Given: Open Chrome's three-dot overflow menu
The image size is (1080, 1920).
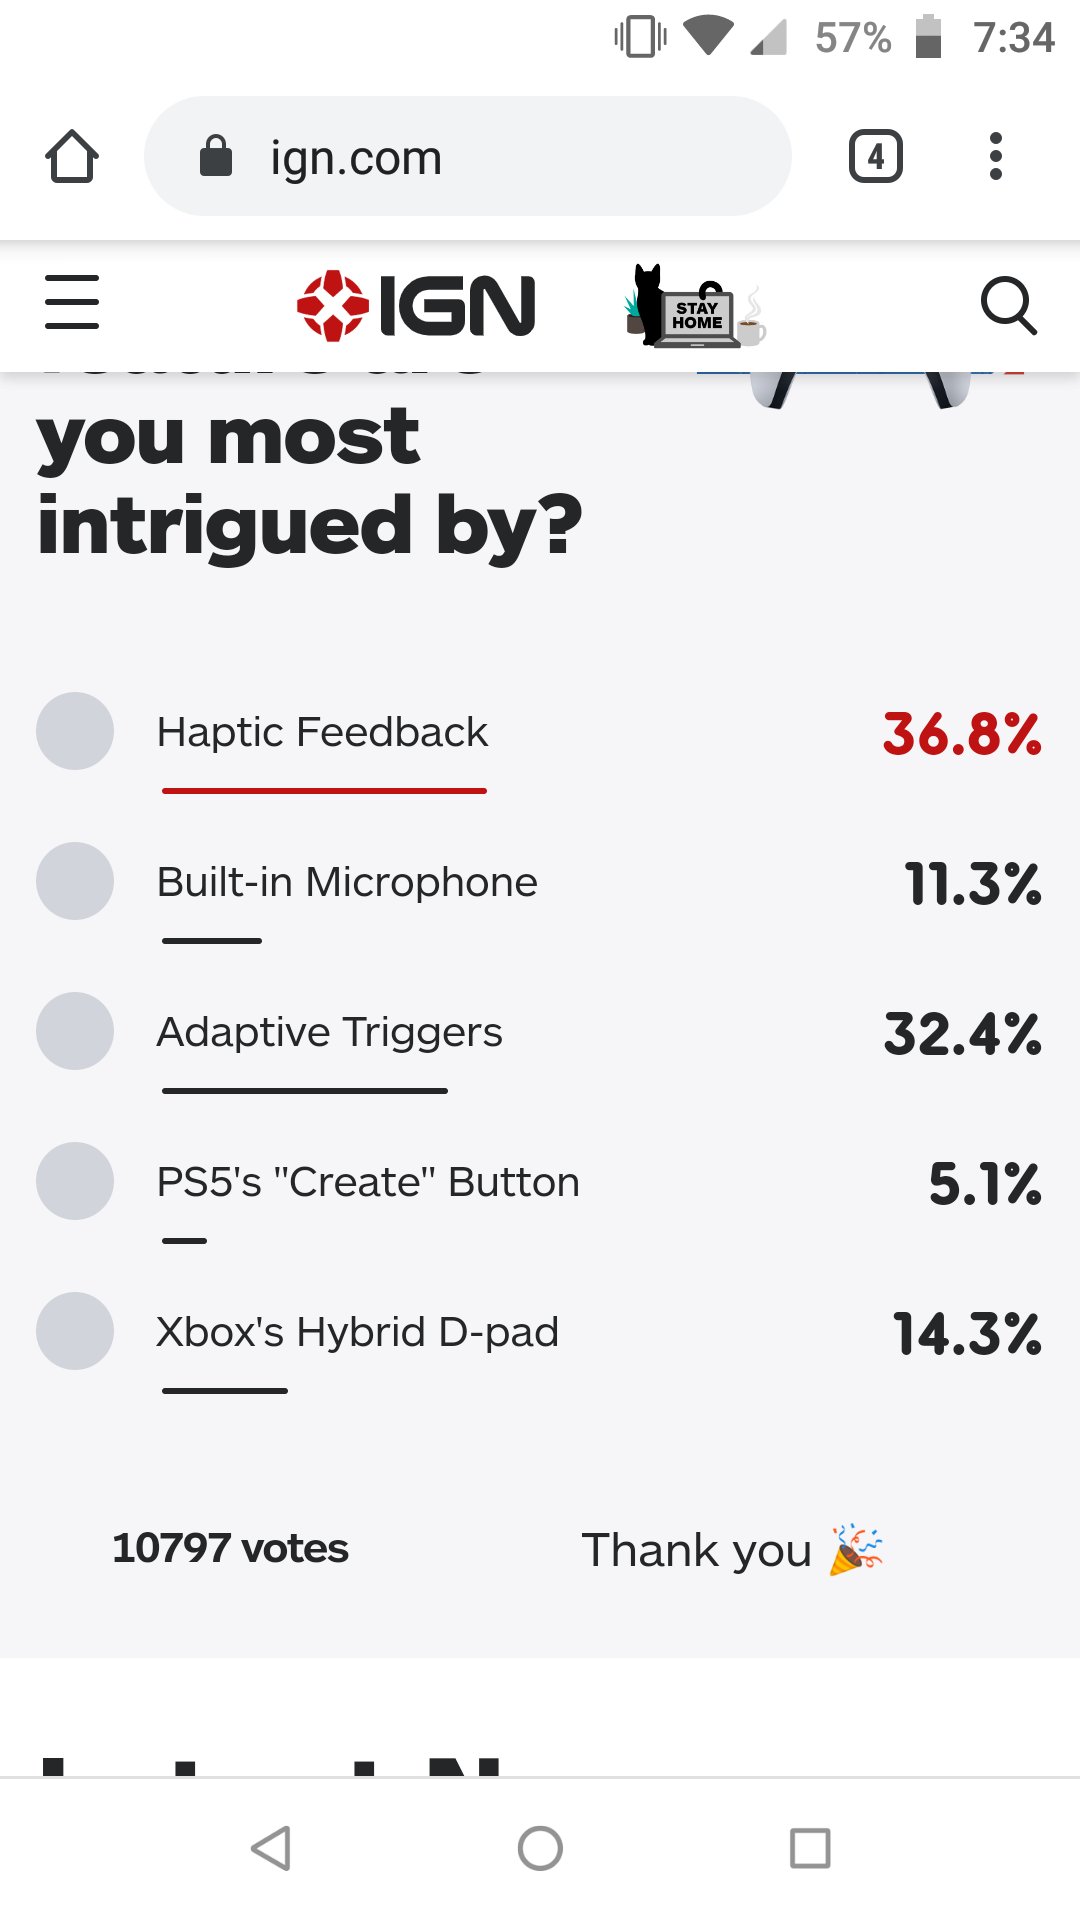Looking at the screenshot, I should click(996, 156).
